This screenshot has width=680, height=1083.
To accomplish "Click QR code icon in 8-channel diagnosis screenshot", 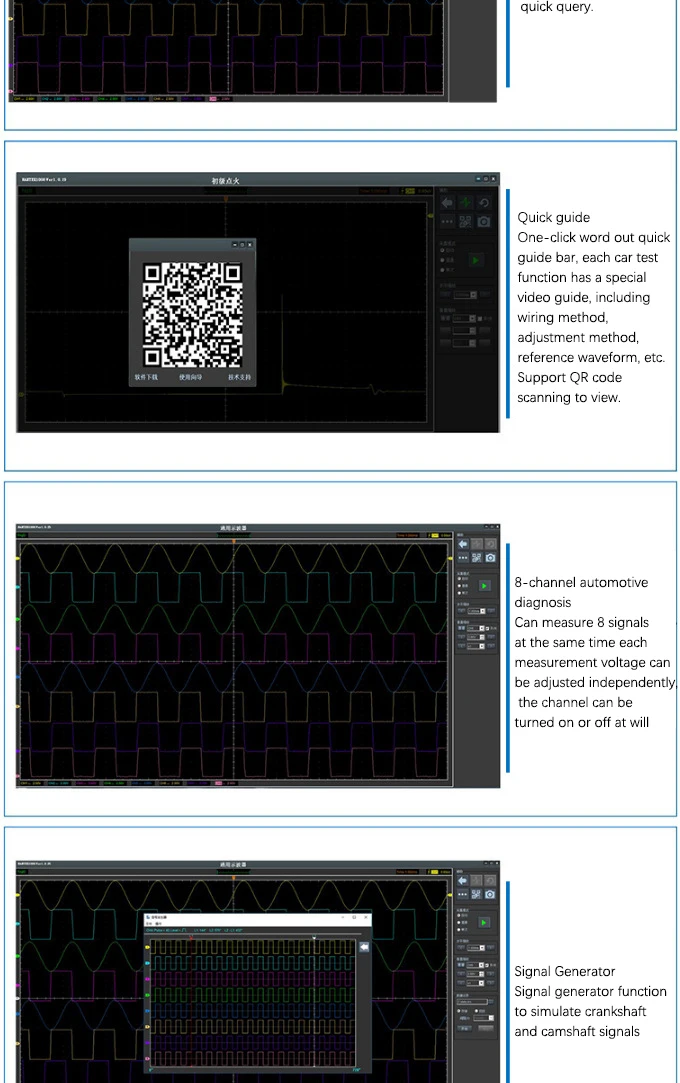I will click(x=476, y=557).
